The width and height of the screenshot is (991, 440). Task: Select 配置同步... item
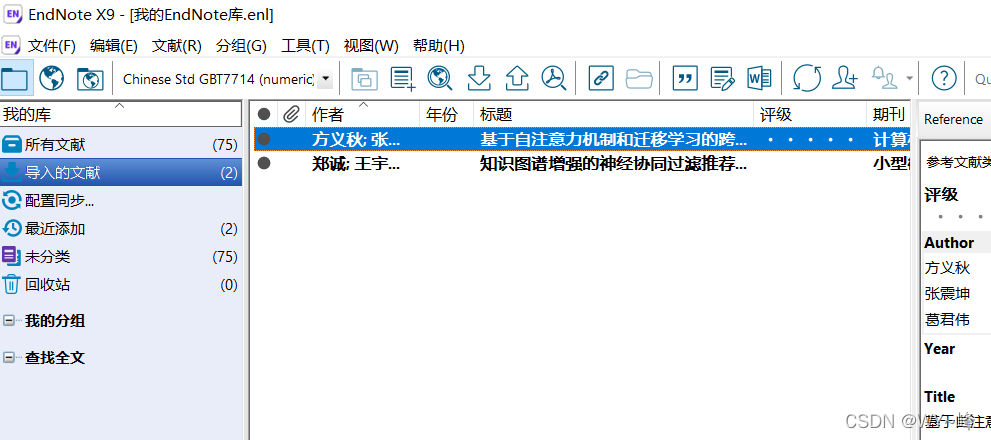coord(121,200)
